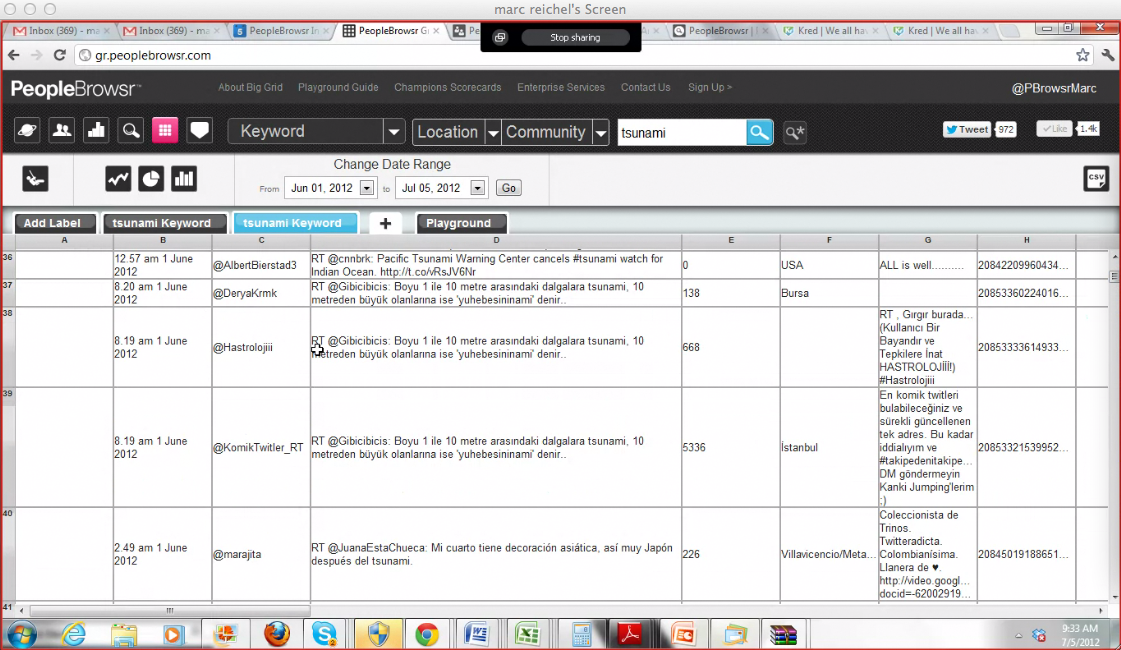1121x650 pixels.
Task: Expand the Keyword dropdown arrow
Action: (x=394, y=132)
